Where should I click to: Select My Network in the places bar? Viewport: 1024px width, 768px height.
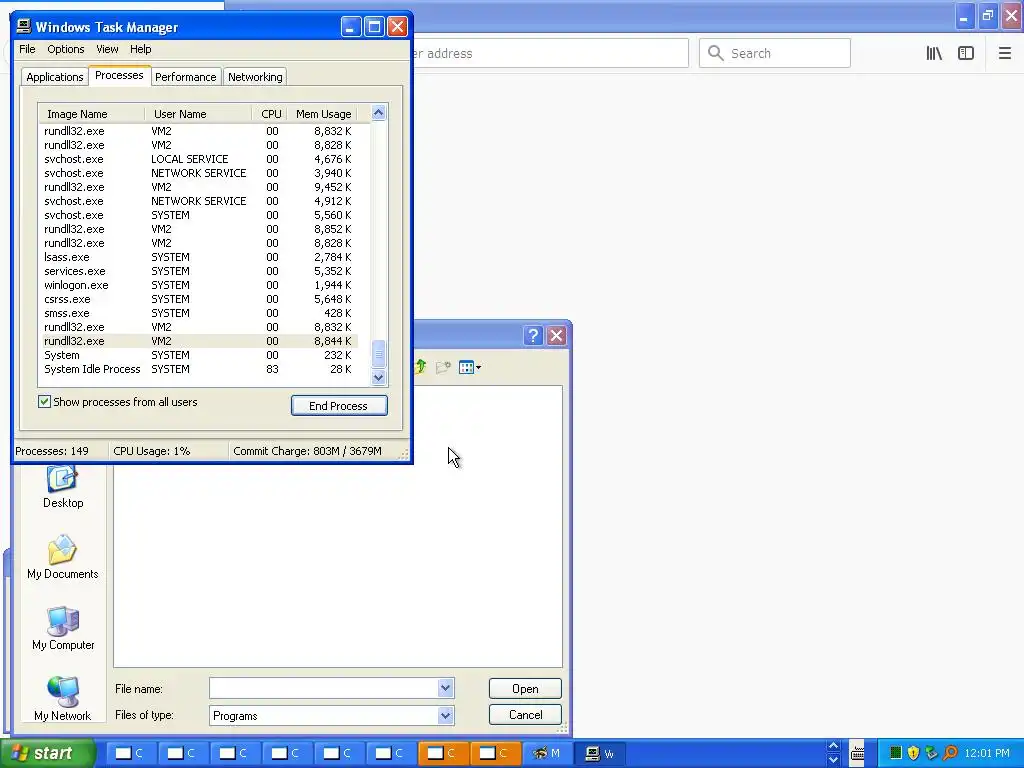[x=63, y=699]
